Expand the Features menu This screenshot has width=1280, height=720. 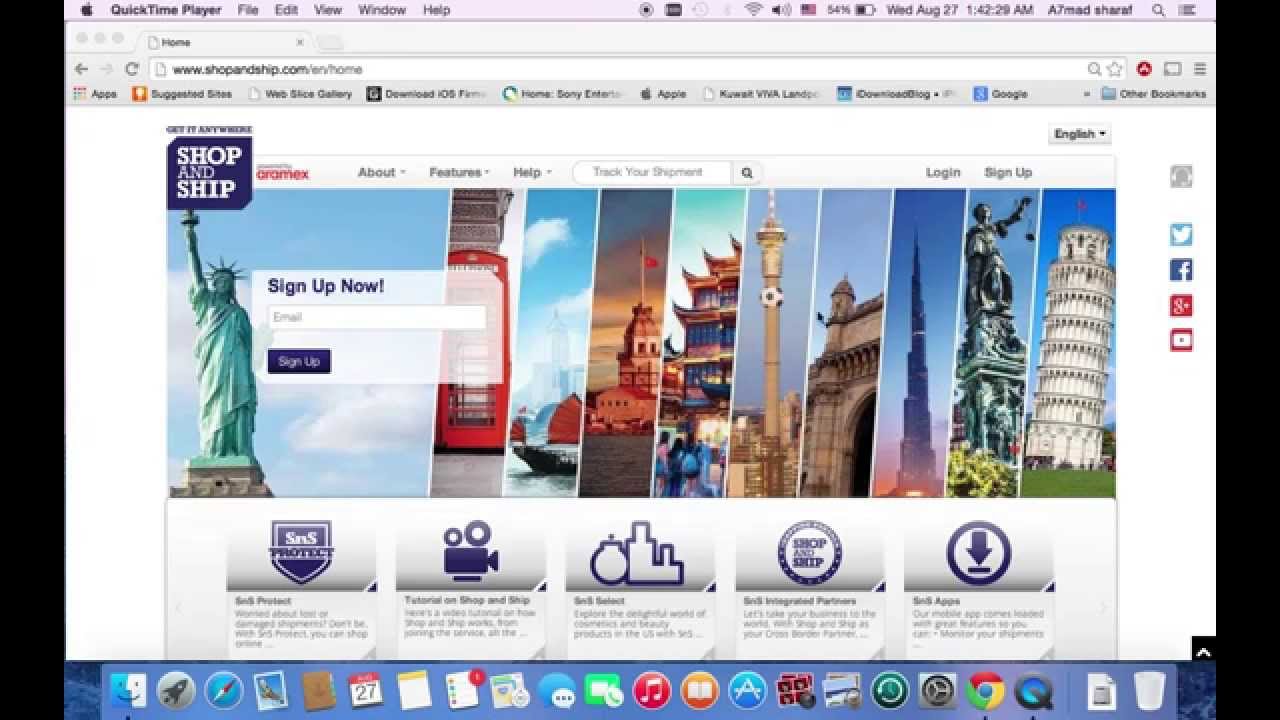point(459,173)
